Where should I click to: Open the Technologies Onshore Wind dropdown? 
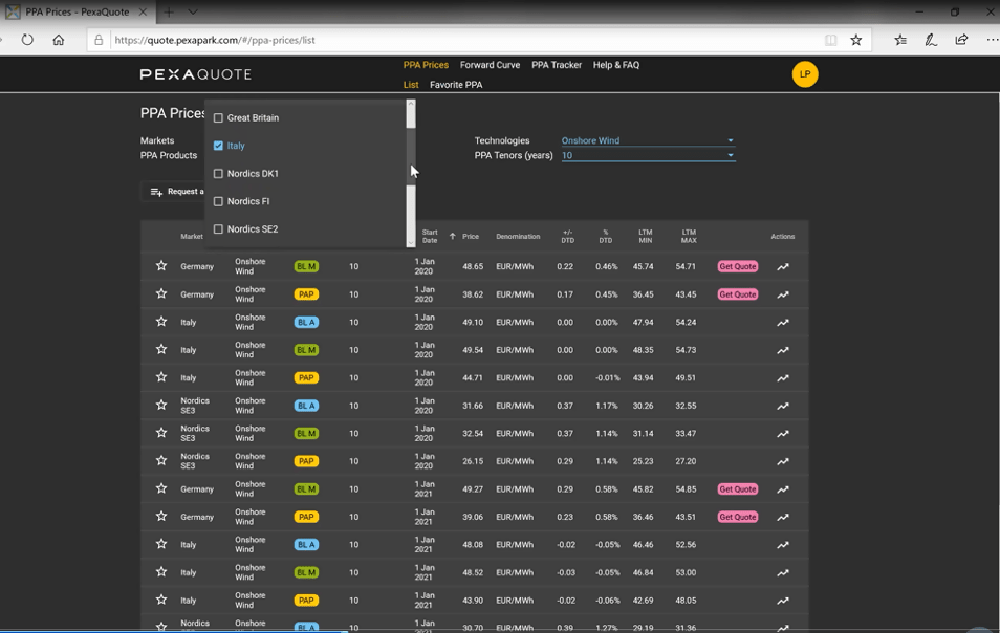tap(648, 140)
